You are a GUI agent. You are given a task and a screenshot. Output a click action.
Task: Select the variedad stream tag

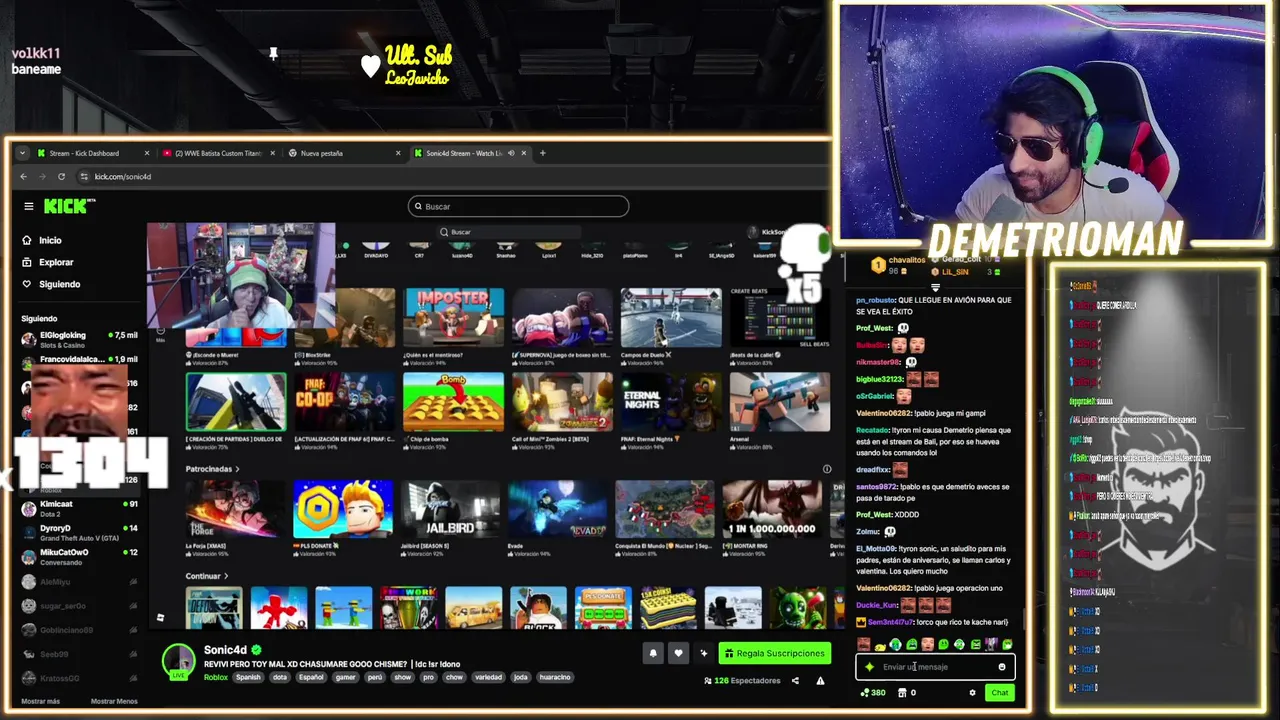point(488,677)
